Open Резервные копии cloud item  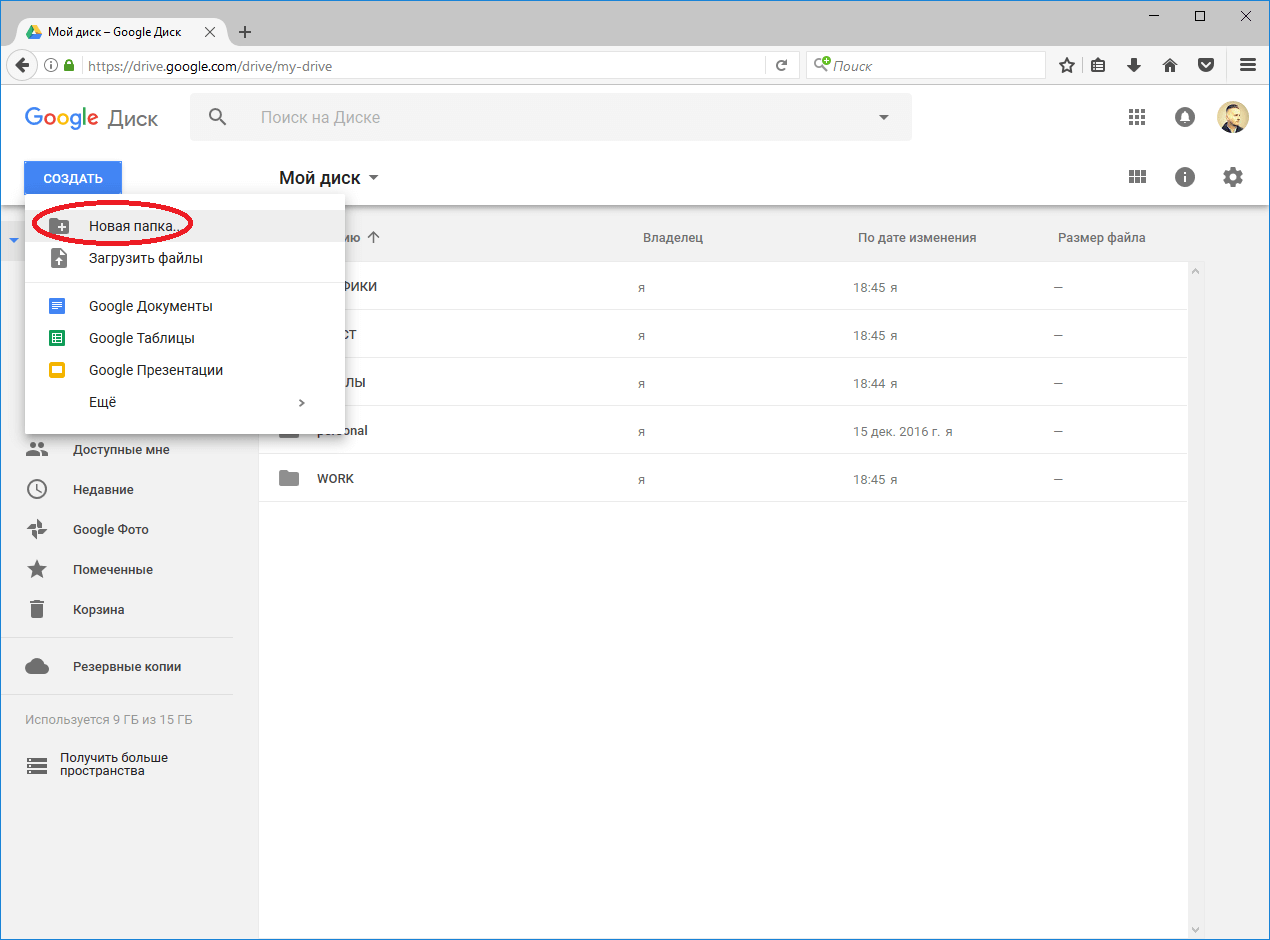(x=126, y=667)
